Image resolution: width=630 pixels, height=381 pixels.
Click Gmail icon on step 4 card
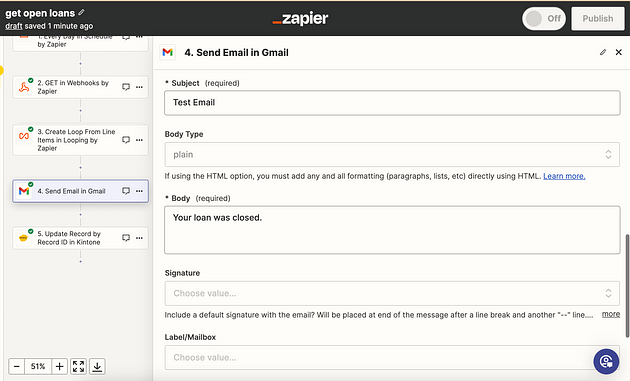coord(24,191)
